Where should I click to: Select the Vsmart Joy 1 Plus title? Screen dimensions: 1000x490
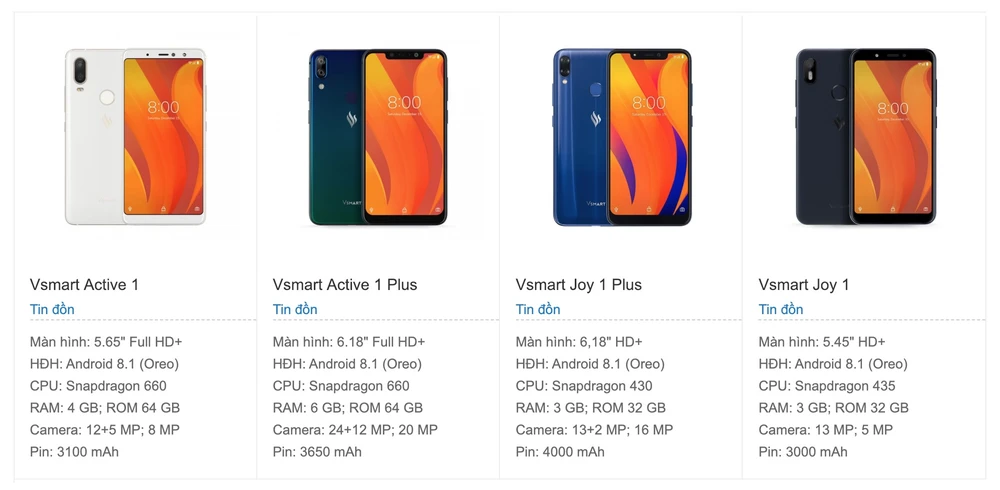pos(579,285)
